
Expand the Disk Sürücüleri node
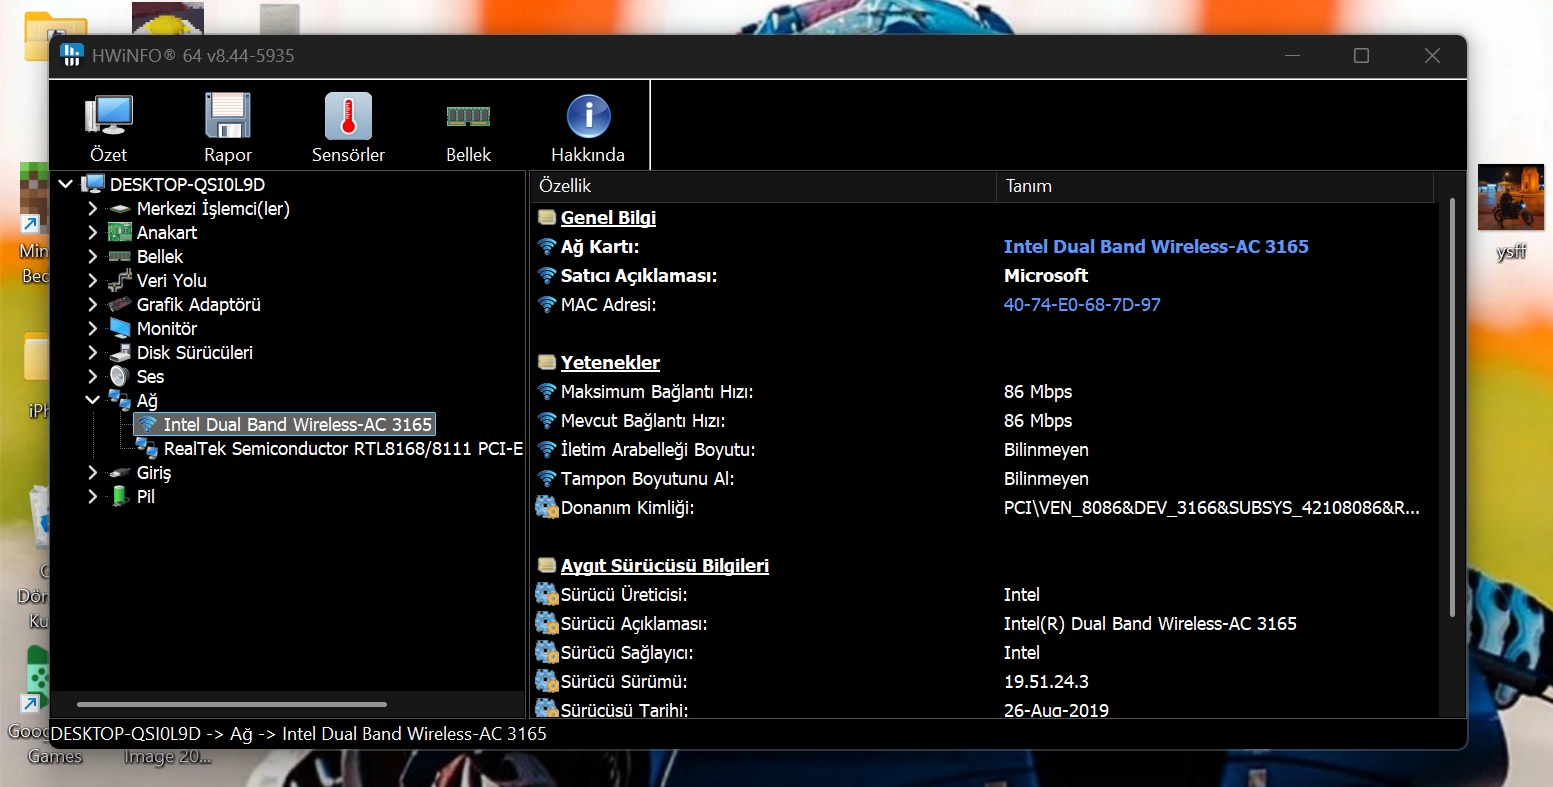point(93,353)
